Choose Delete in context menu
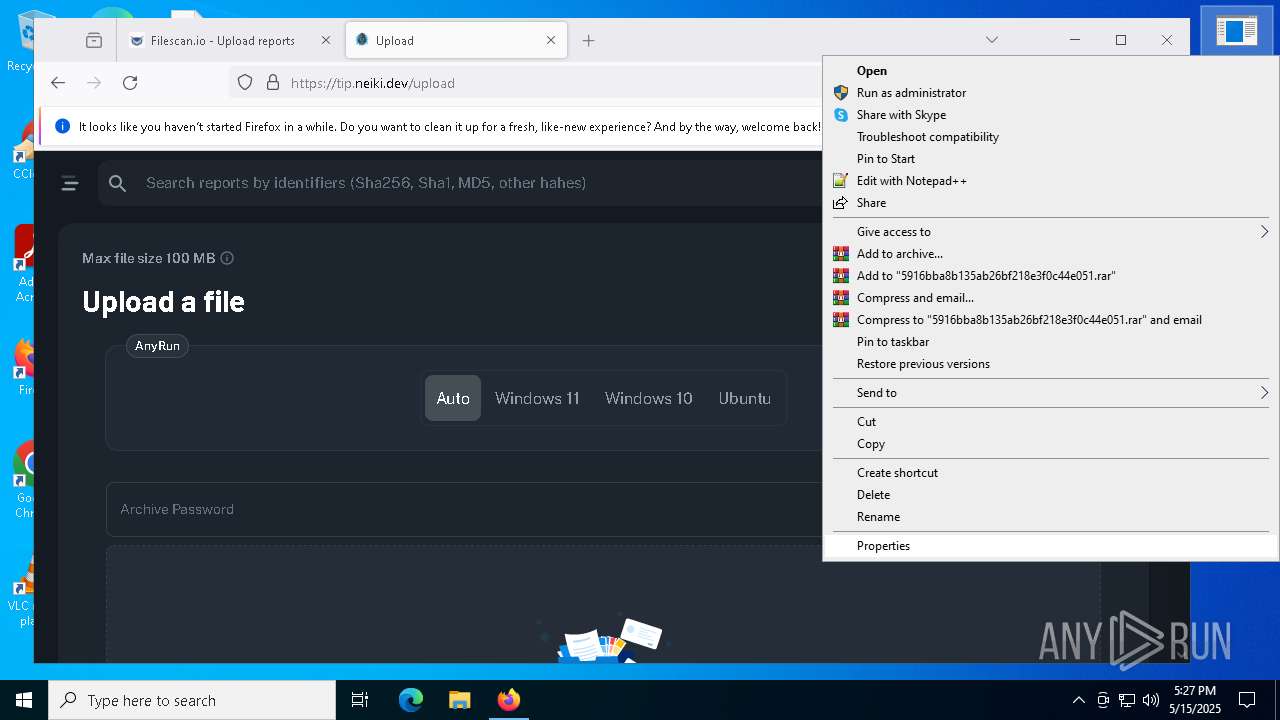This screenshot has width=1280, height=720. coord(1050,495)
